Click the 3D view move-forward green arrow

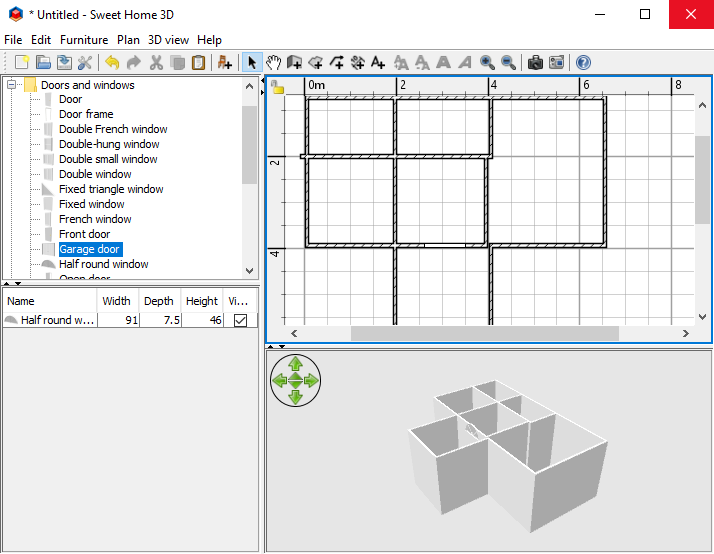[x=296, y=364]
